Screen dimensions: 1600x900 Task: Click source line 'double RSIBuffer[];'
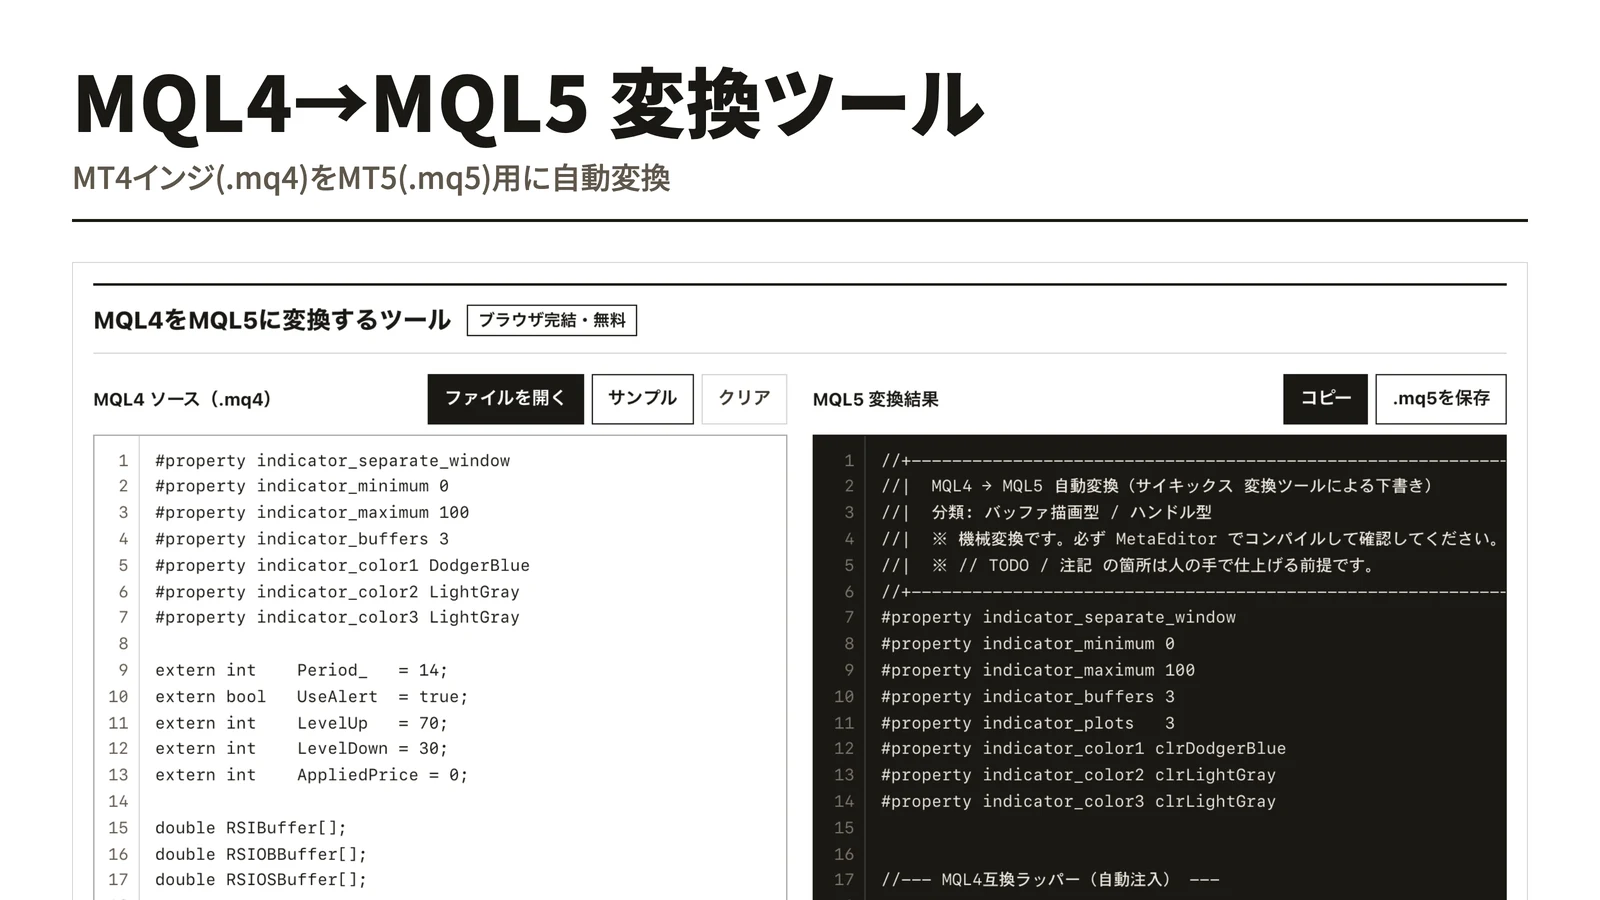click(251, 828)
